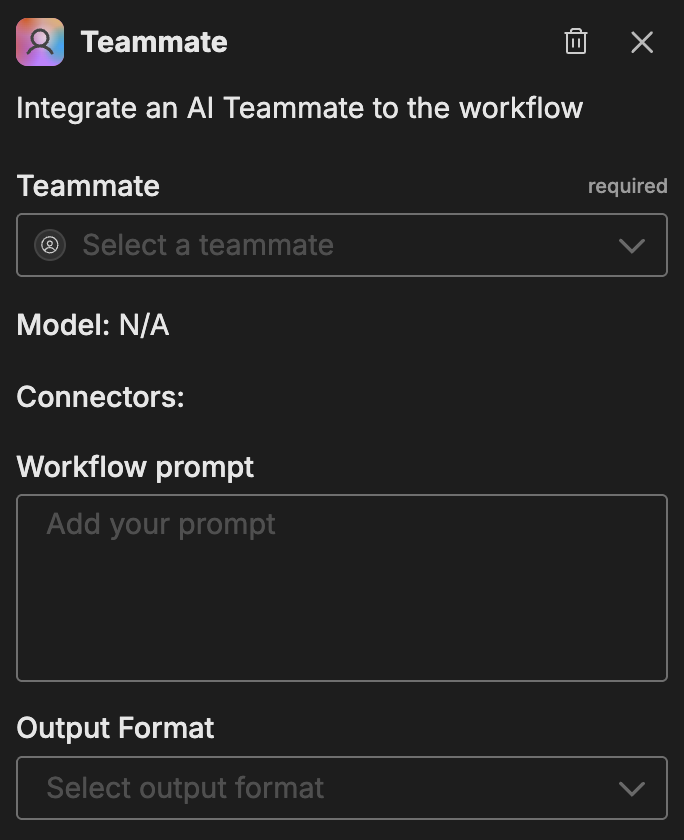This screenshot has width=684, height=840.
Task: Delete the Teammate node using the trash icon
Action: click(575, 42)
